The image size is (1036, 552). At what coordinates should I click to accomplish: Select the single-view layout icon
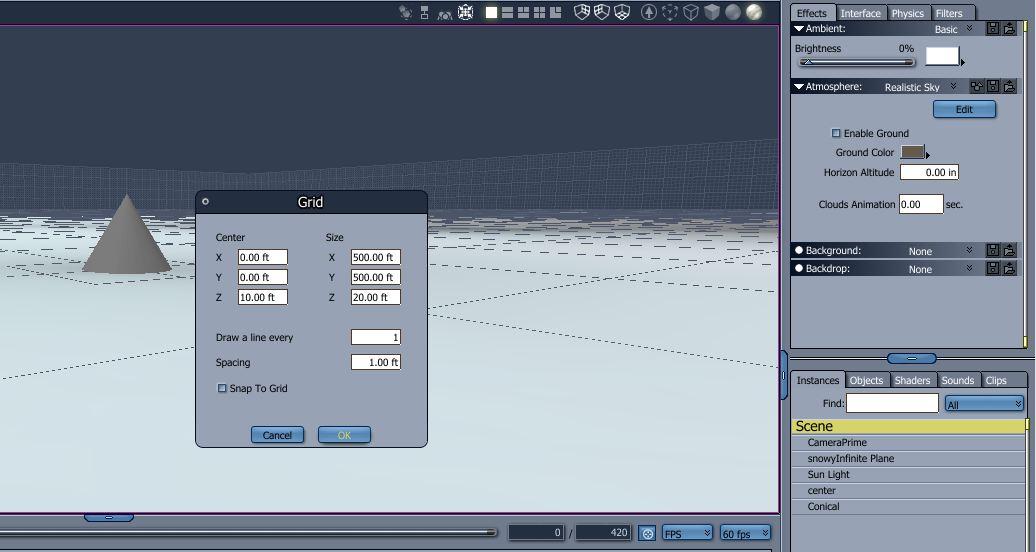click(491, 12)
